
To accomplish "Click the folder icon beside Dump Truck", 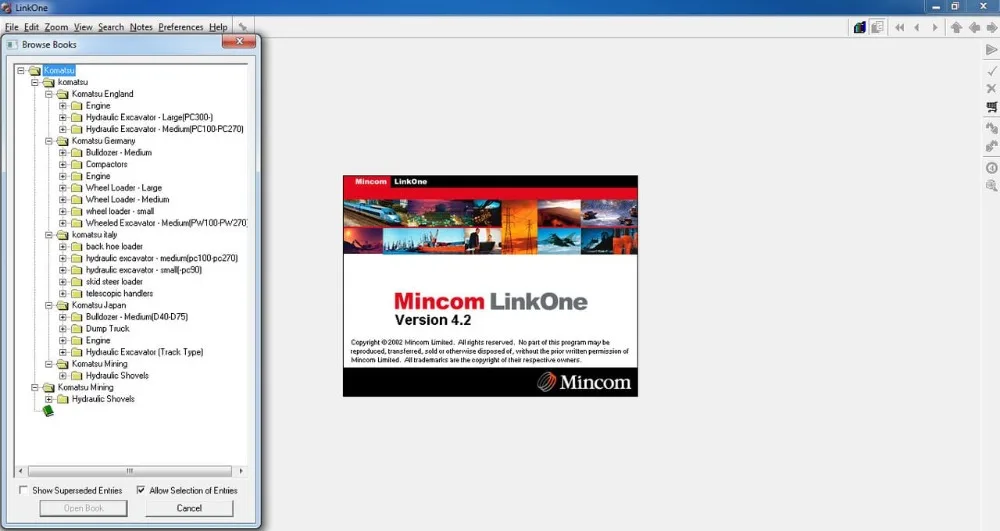I will click(x=77, y=329).
